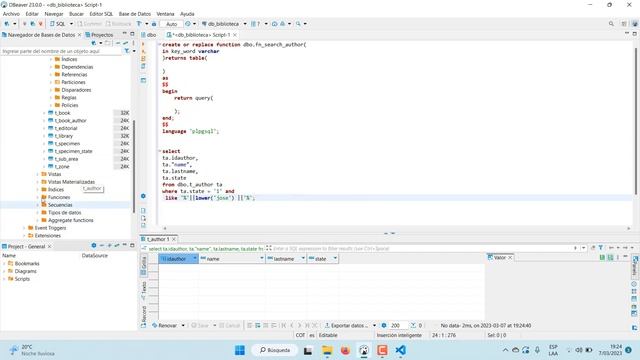Open the Ayuda menu
This screenshot has width=640, height=360.
[187, 14]
